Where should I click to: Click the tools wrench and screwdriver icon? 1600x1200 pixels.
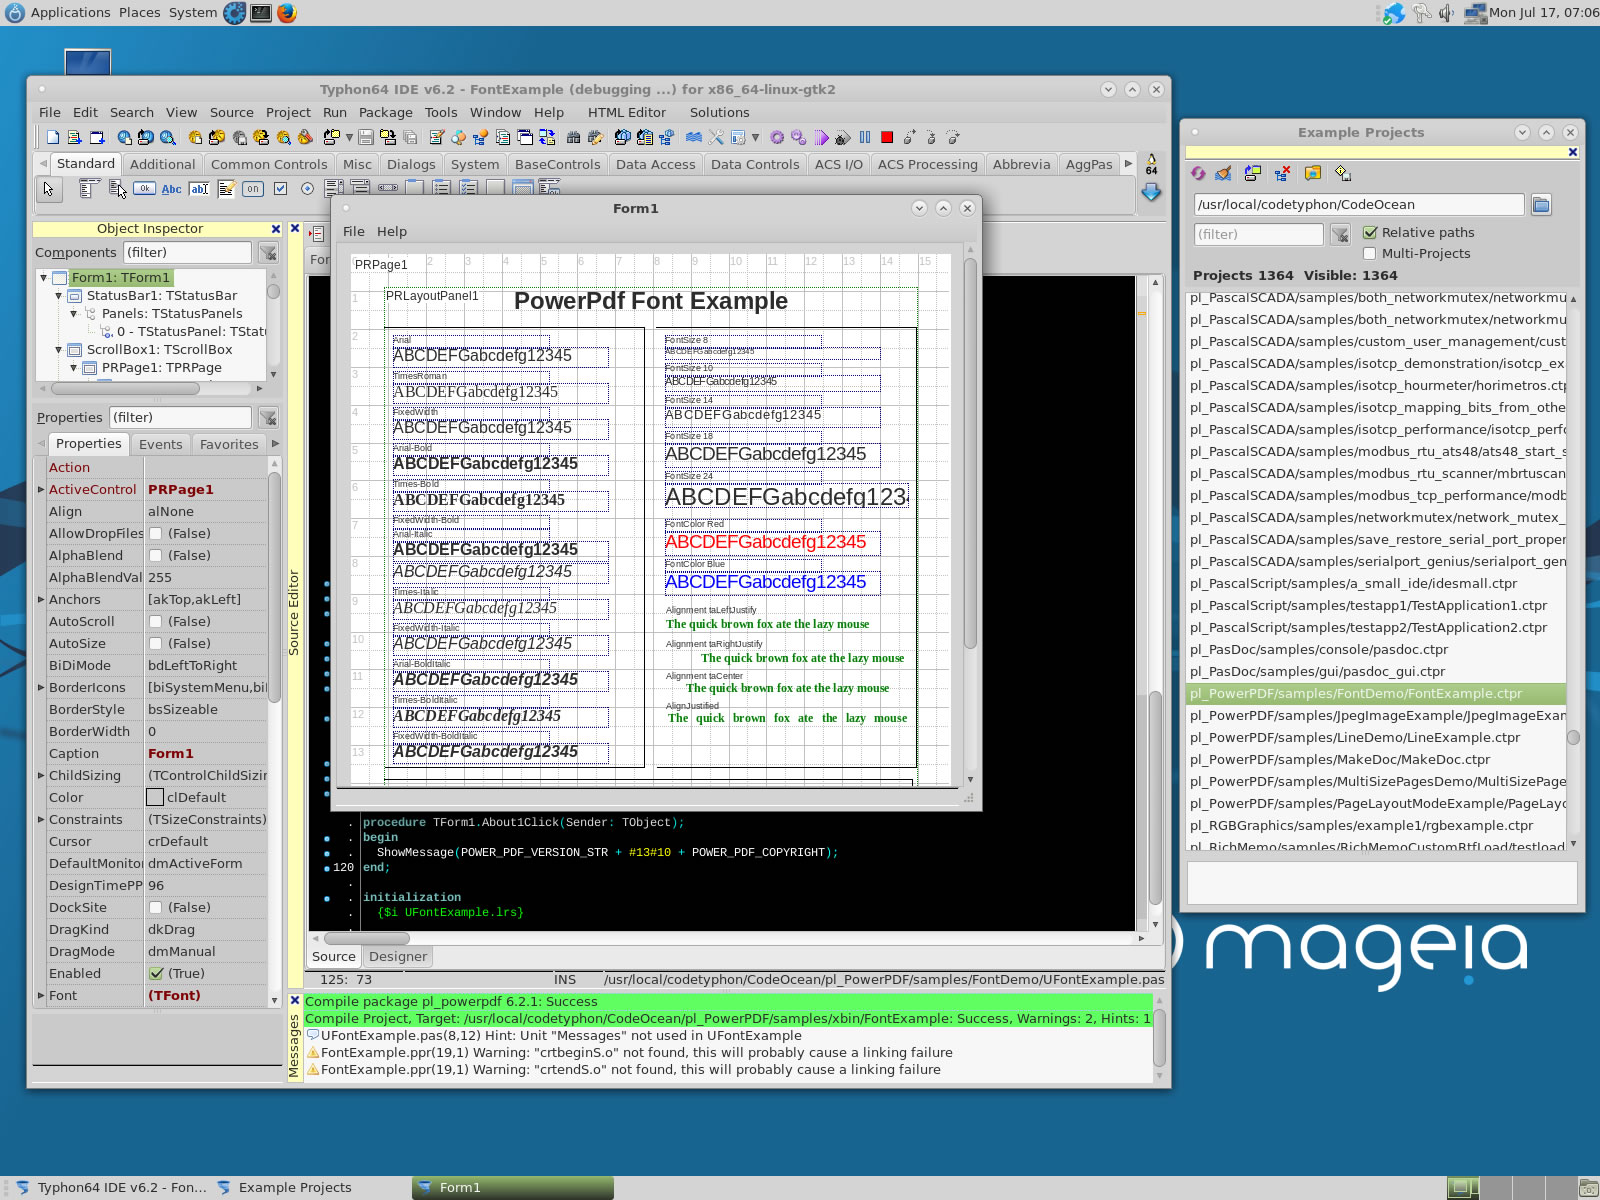[x=716, y=137]
